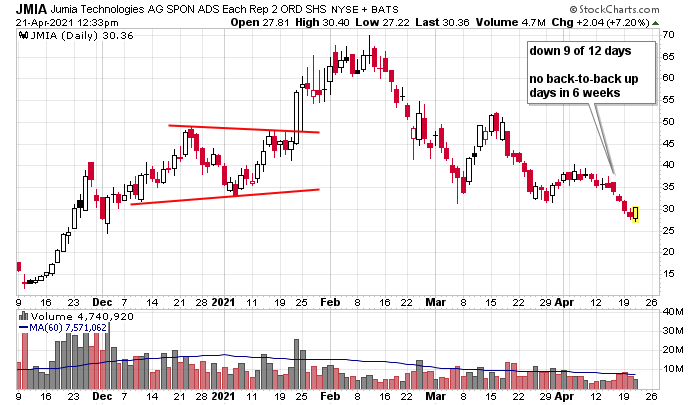Click the 40M volume axis label
Image resolution: width=700 pixels, height=405 pixels.
click(673, 312)
